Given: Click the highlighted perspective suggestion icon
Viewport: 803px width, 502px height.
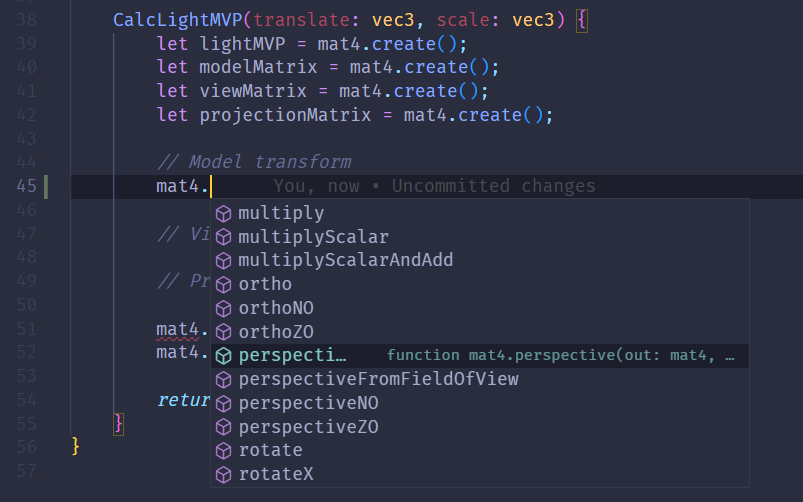Looking at the screenshot, I should click(x=223, y=356).
